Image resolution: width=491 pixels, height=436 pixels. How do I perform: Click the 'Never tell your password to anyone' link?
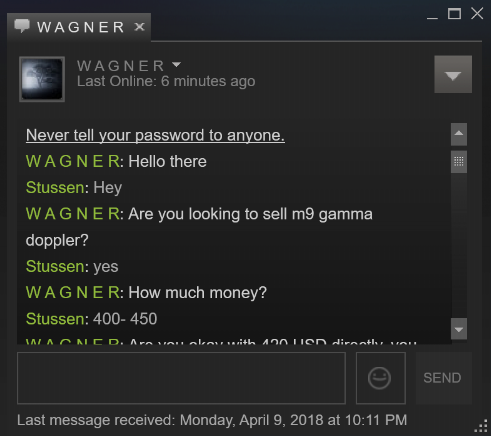tap(155, 135)
